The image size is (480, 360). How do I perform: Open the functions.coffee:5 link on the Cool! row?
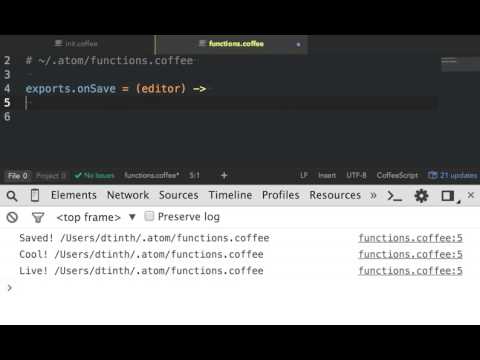(411, 255)
